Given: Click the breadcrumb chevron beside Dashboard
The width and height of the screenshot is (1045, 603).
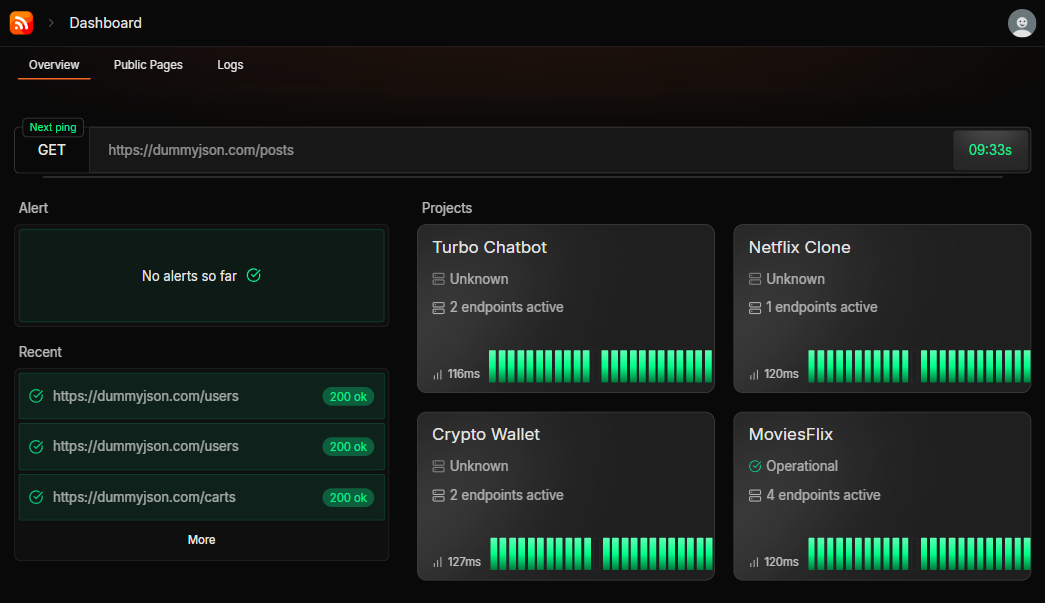Looking at the screenshot, I should pos(51,23).
